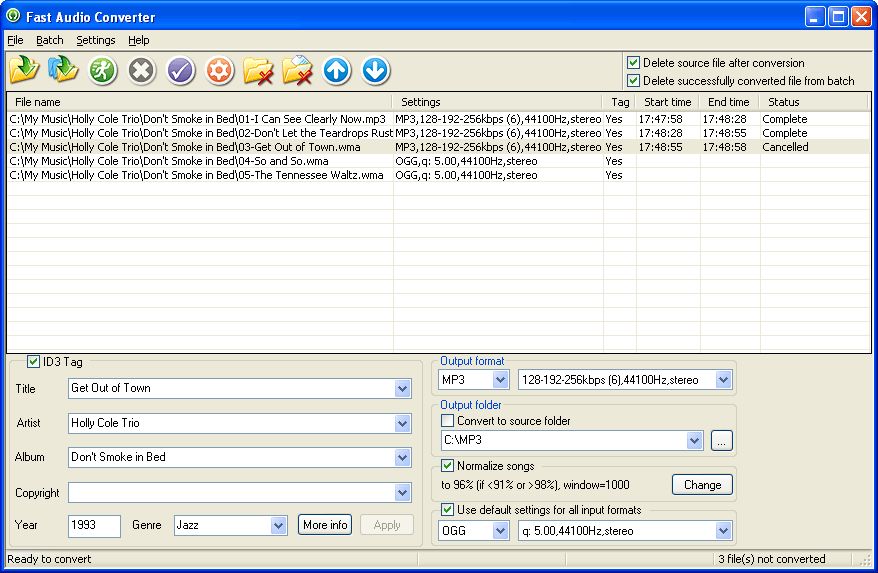Open the MP3 output format dropdown
The height and width of the screenshot is (573, 878).
(501, 380)
